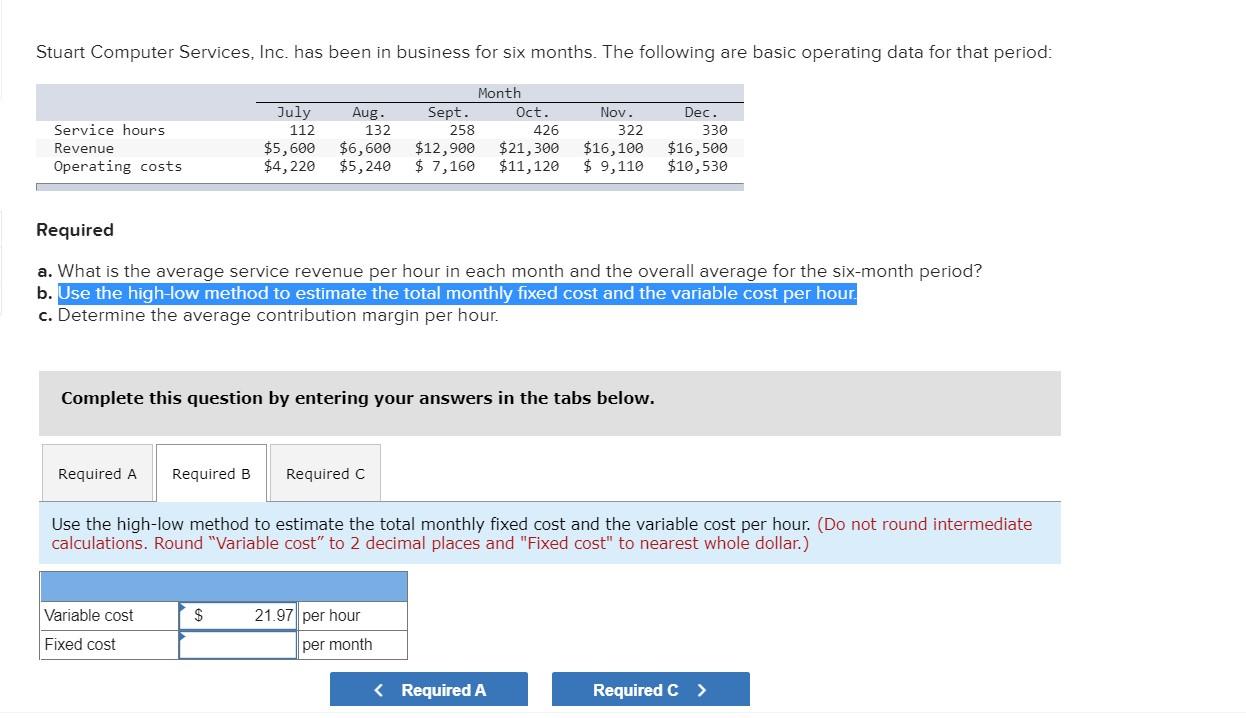Click the 'per month' unit label
1246x718 pixels.
coord(337,645)
